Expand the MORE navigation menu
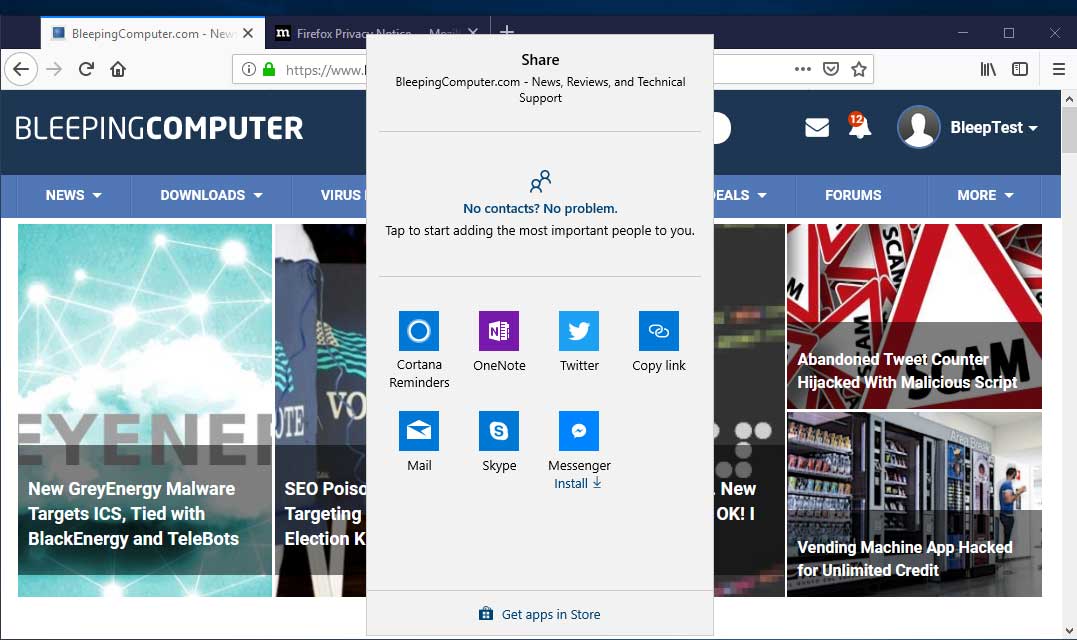This screenshot has height=640, width=1077. point(985,195)
